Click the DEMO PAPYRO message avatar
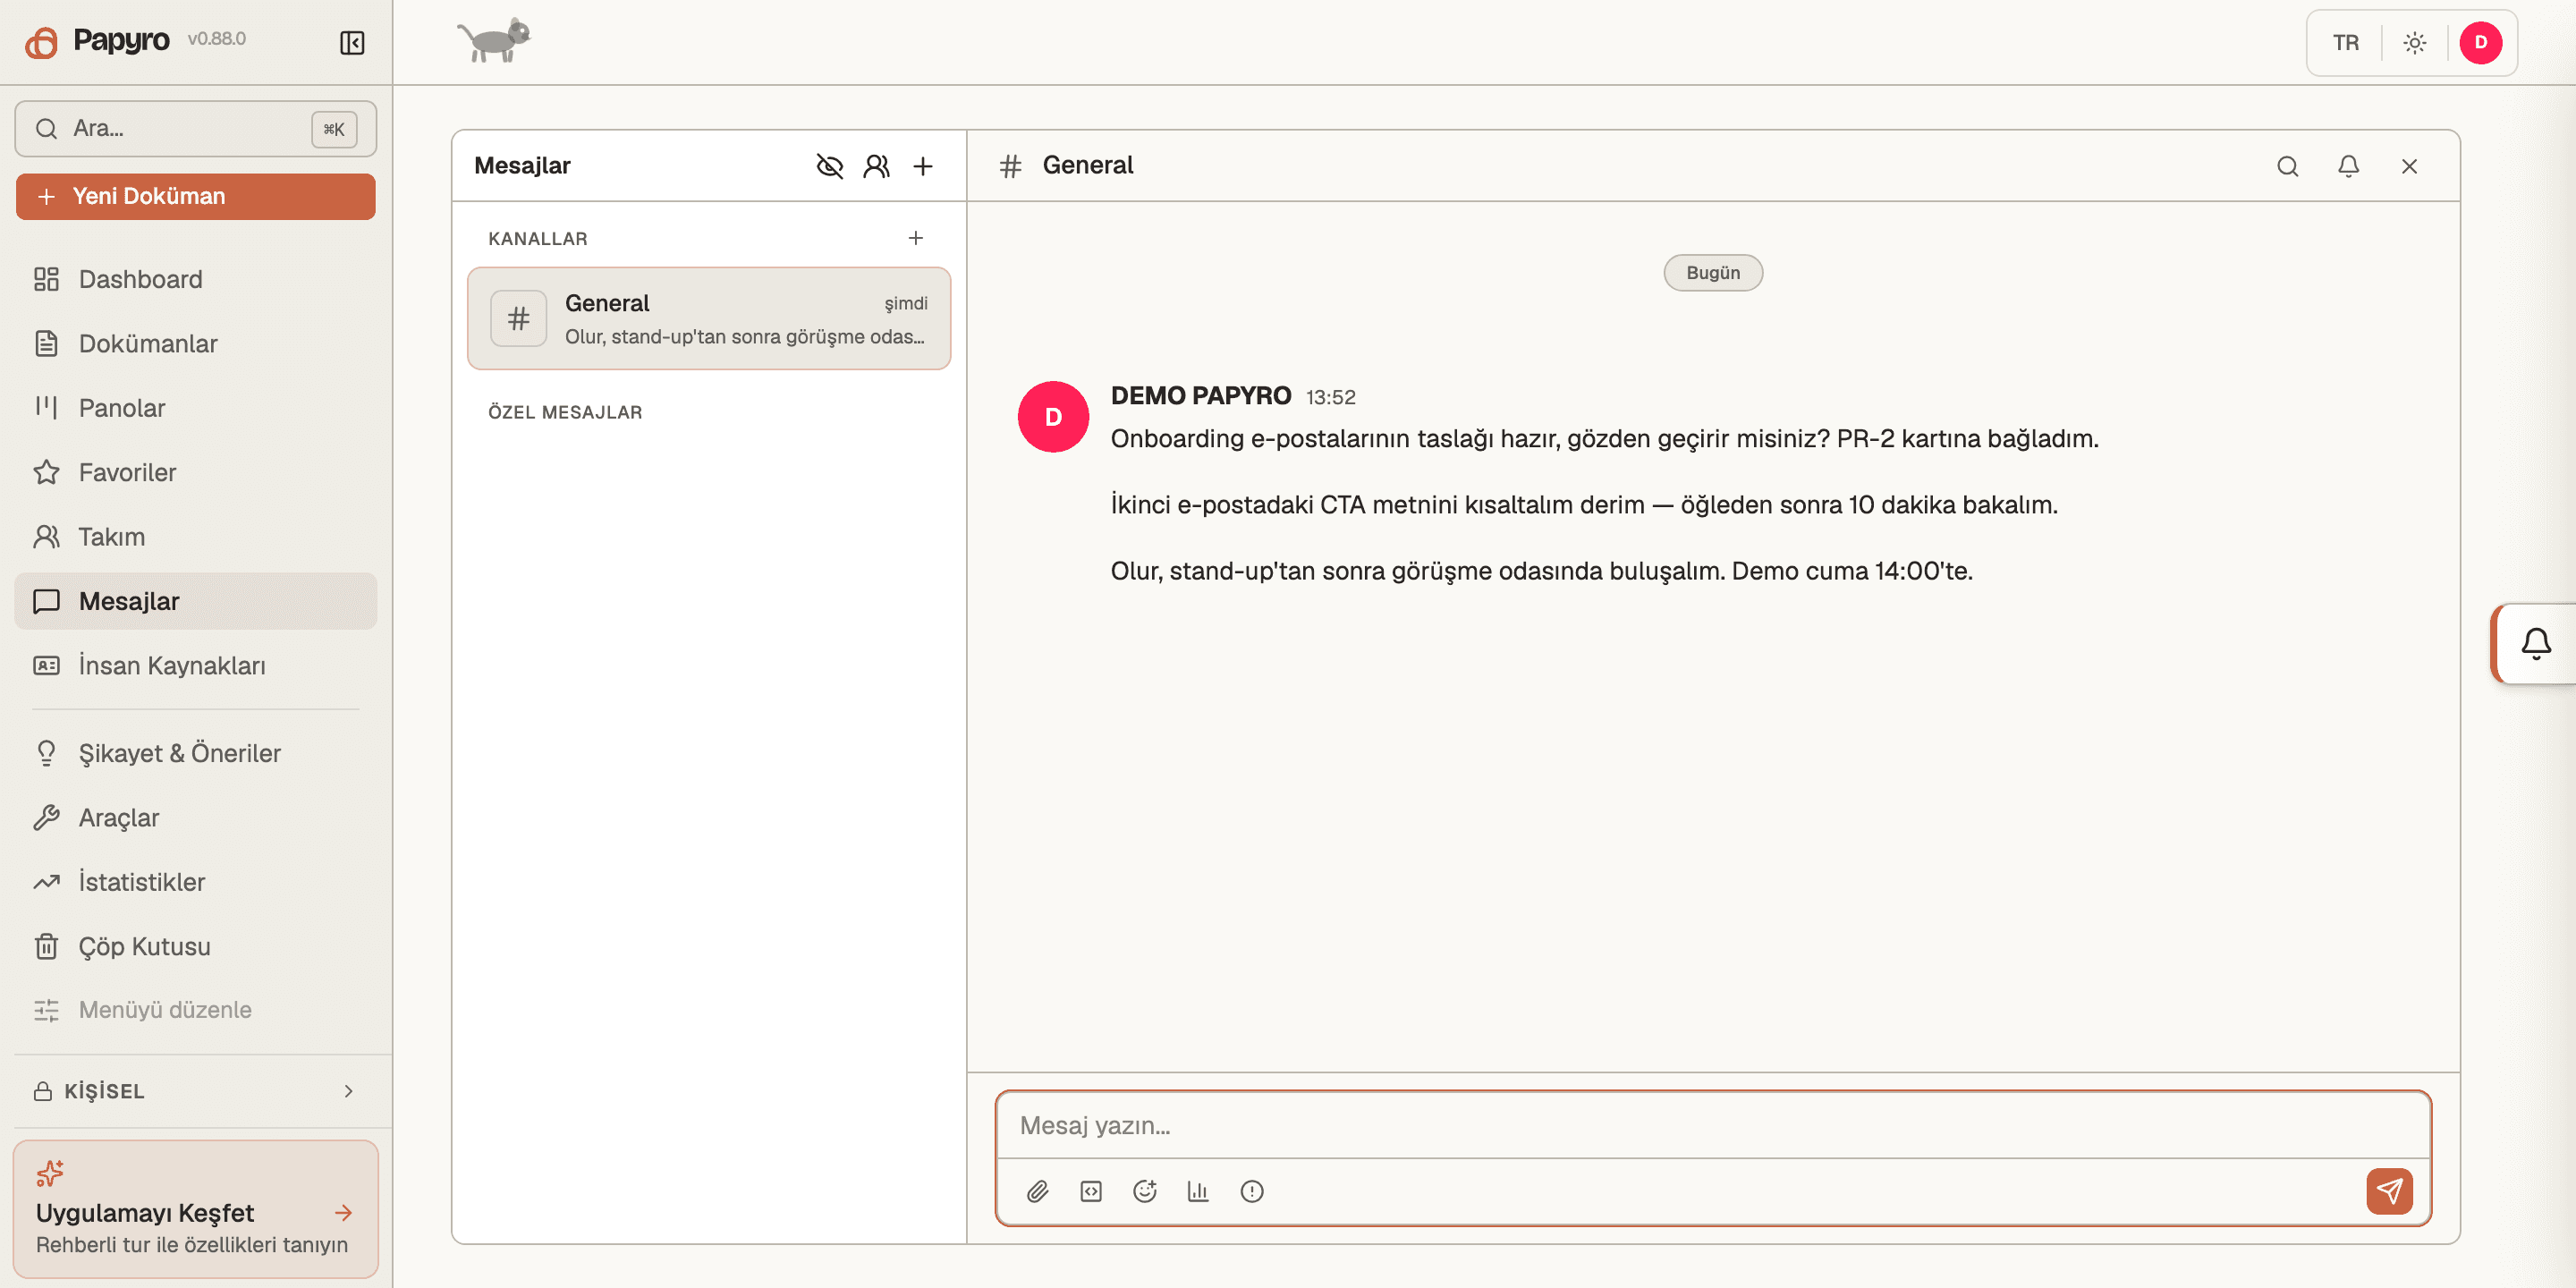Viewport: 2576px width, 1288px height. pyautogui.click(x=1053, y=417)
